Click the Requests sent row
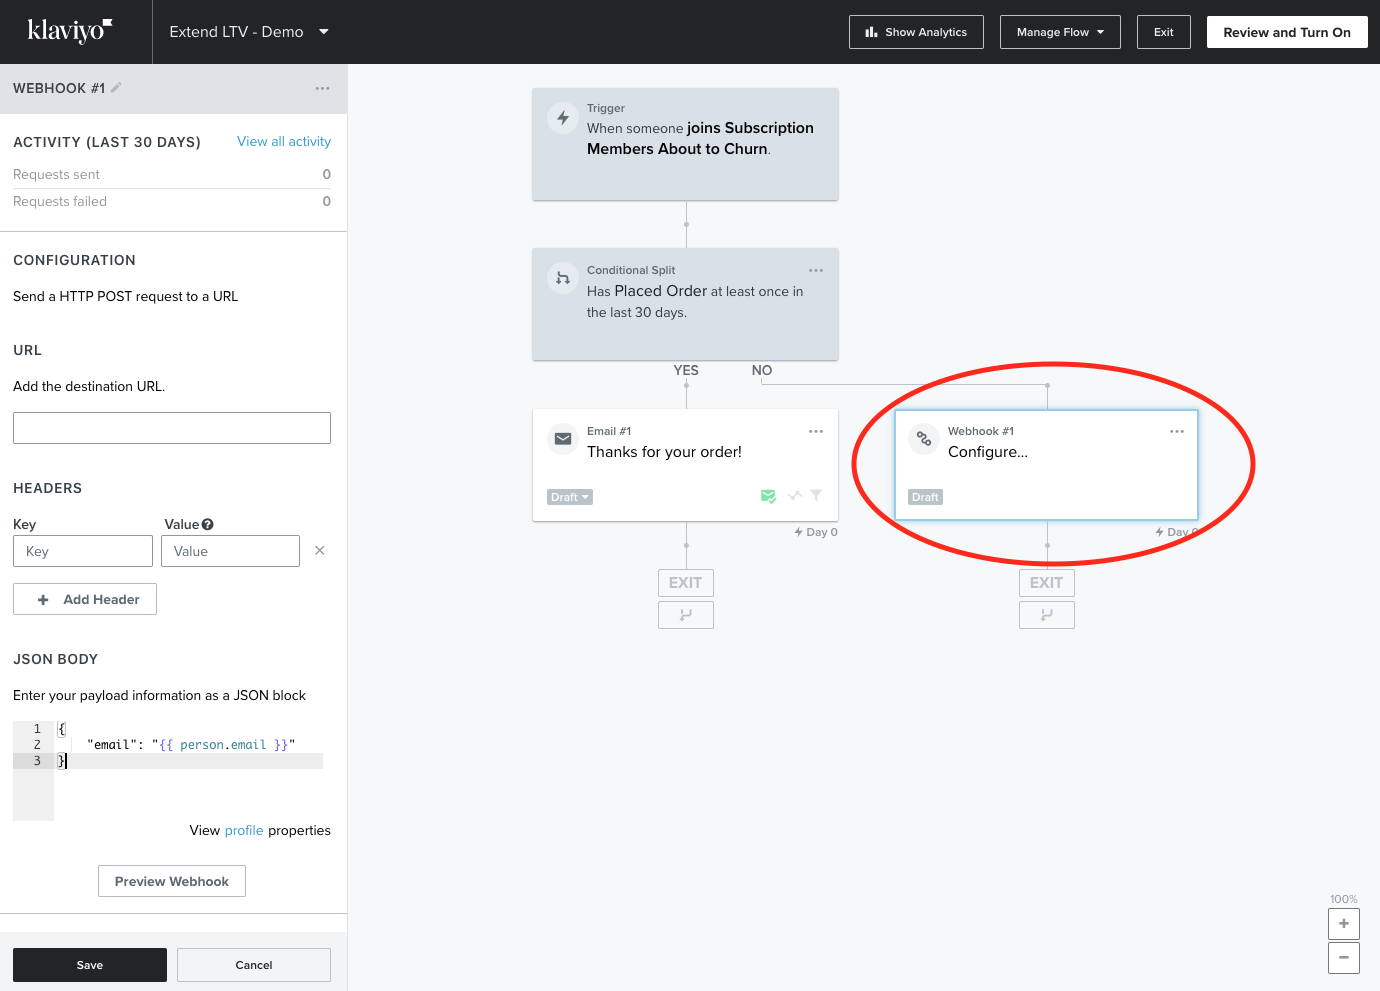The height and width of the screenshot is (991, 1380). [172, 174]
